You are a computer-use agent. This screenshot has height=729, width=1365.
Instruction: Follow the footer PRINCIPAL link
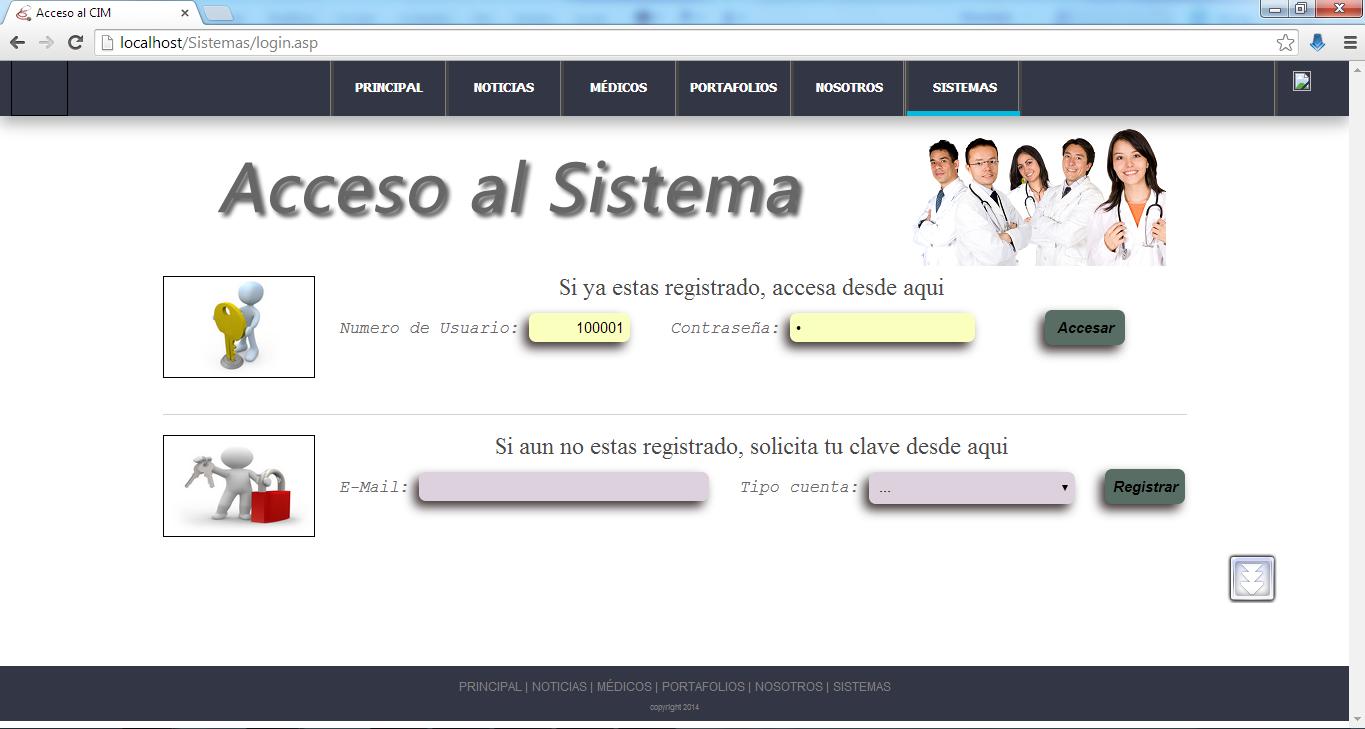coord(490,687)
